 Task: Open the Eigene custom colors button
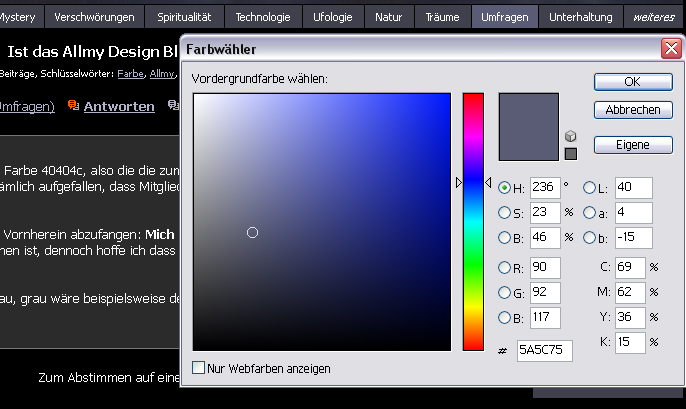633,145
